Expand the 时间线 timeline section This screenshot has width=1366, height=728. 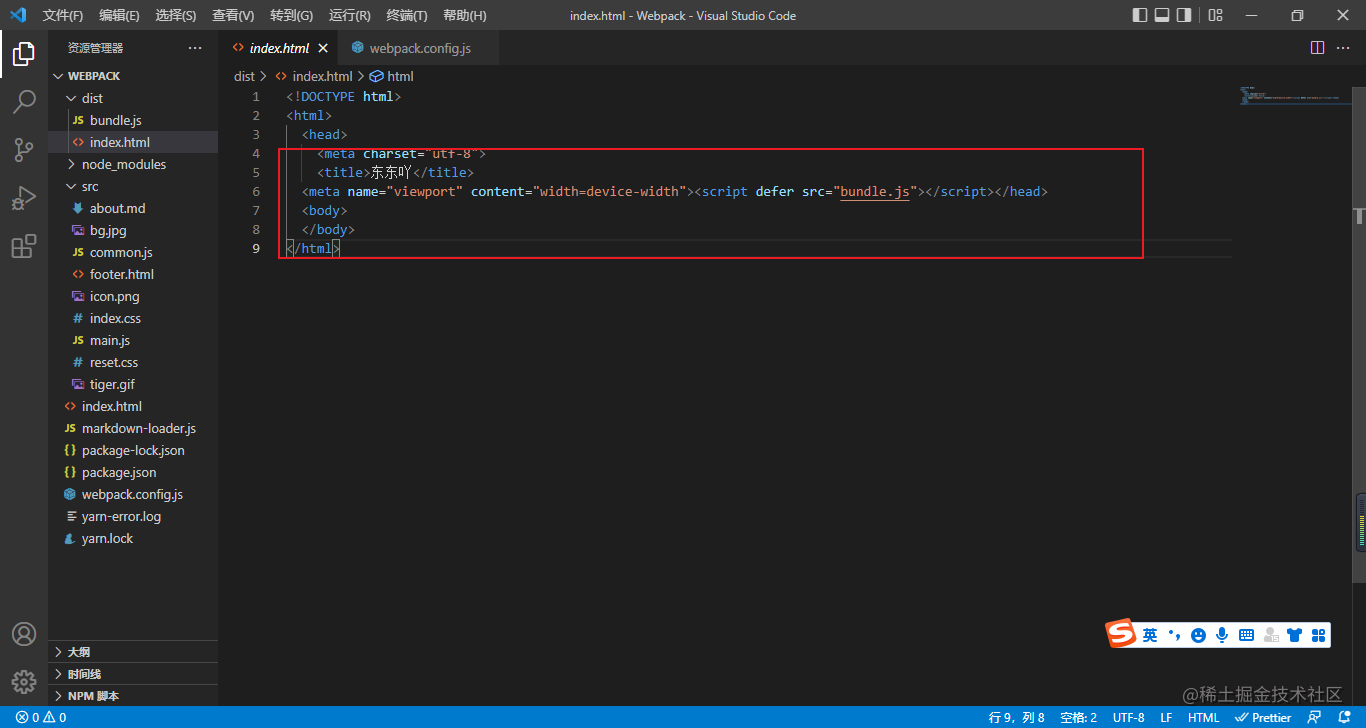pyautogui.click(x=133, y=674)
